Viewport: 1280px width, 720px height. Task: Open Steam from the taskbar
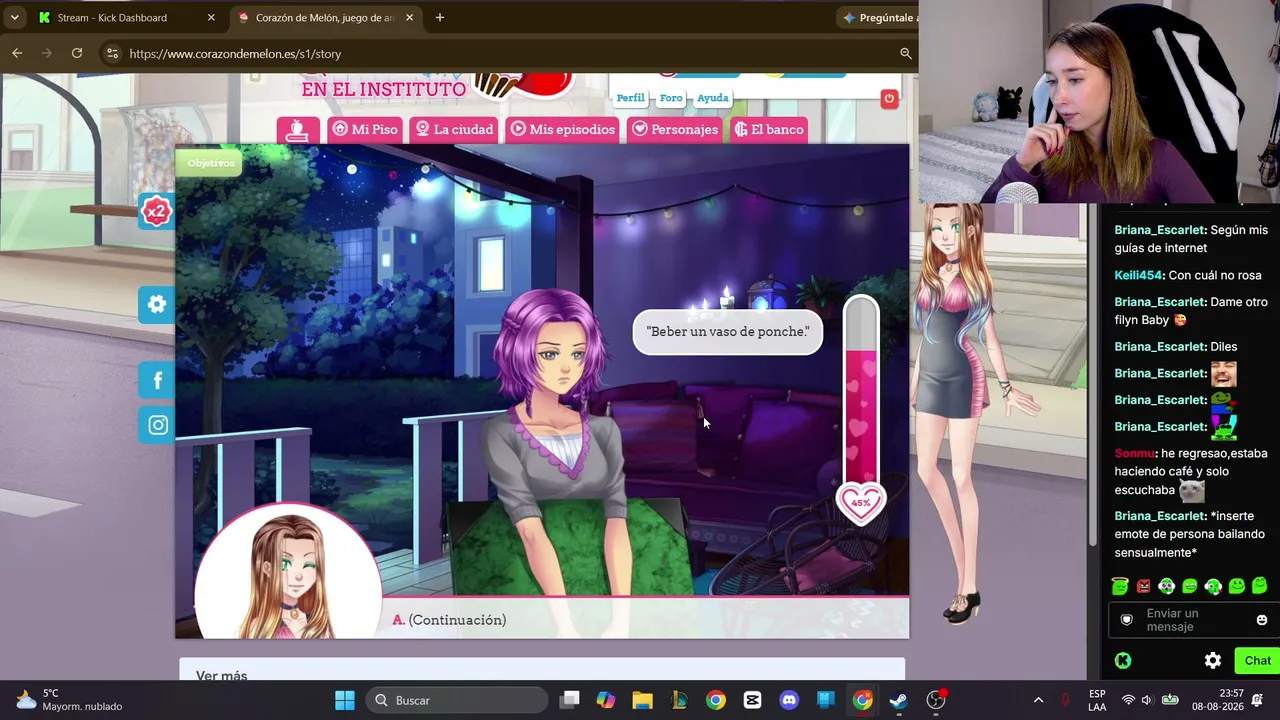point(899,700)
